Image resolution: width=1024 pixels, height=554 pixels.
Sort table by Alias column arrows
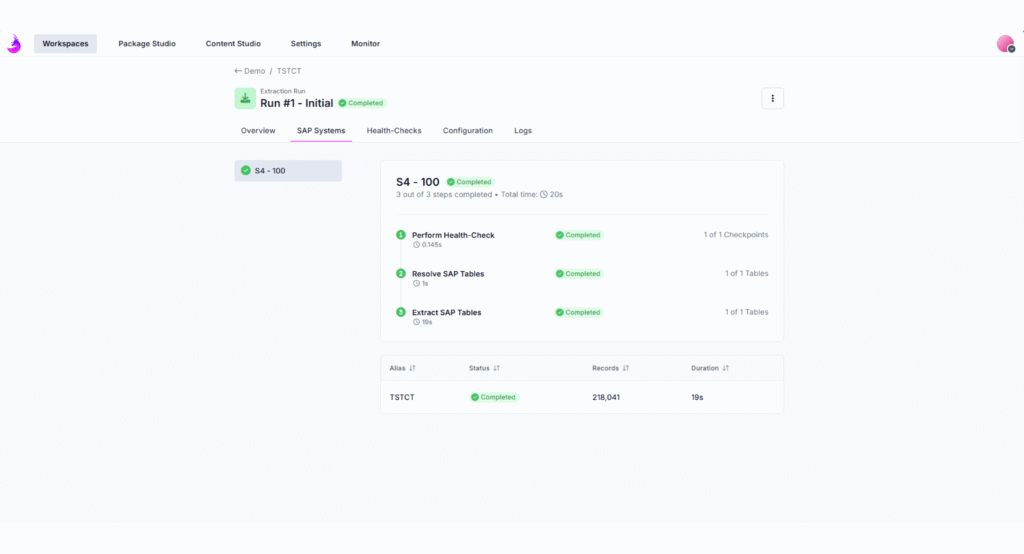[x=412, y=368]
